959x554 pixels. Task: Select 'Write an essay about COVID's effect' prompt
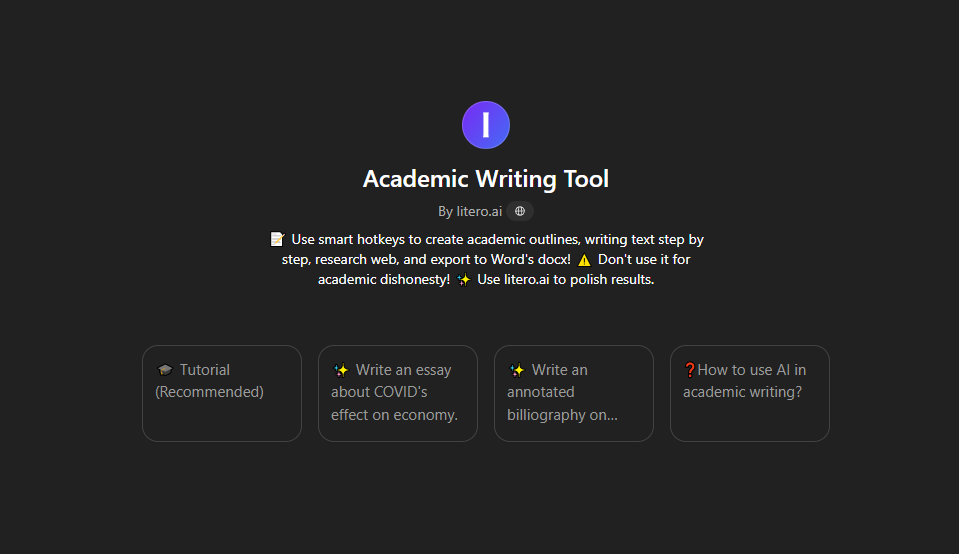[398, 393]
